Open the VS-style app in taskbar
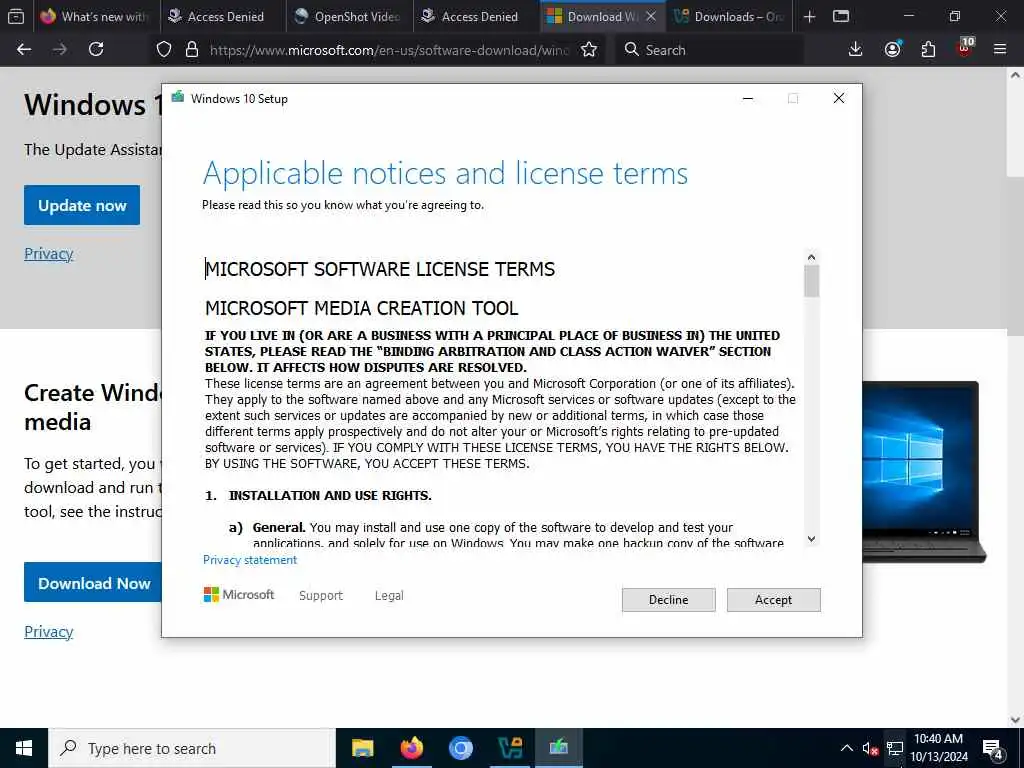 pyautogui.click(x=510, y=748)
